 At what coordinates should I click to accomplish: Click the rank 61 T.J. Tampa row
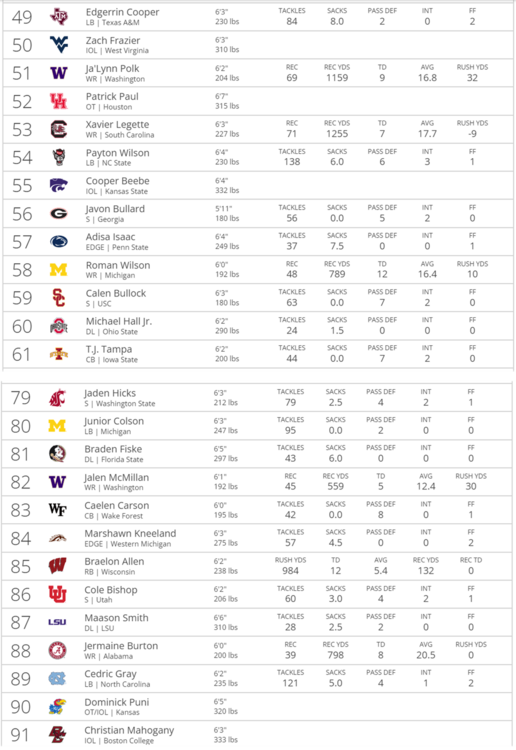tap(258, 354)
